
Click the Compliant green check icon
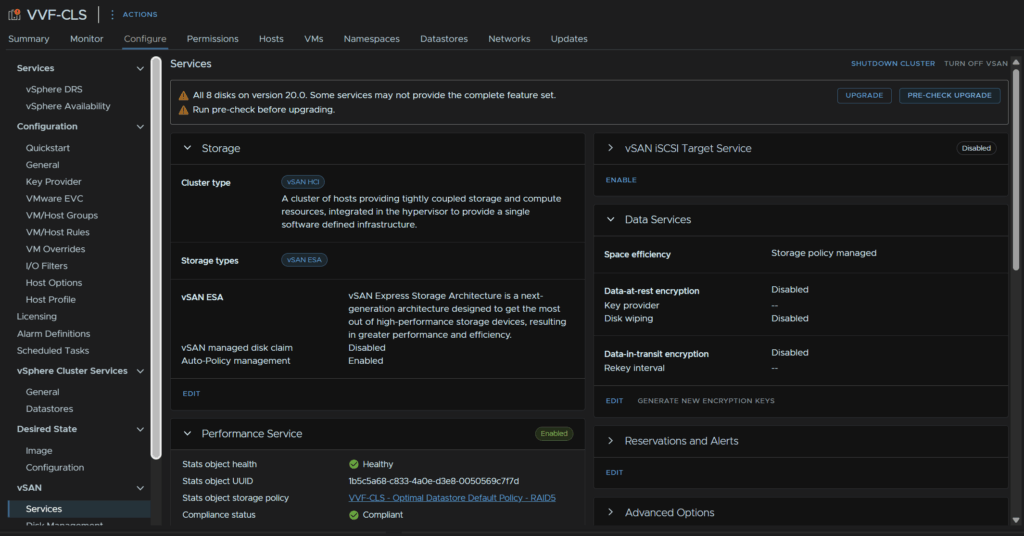pyautogui.click(x=354, y=515)
